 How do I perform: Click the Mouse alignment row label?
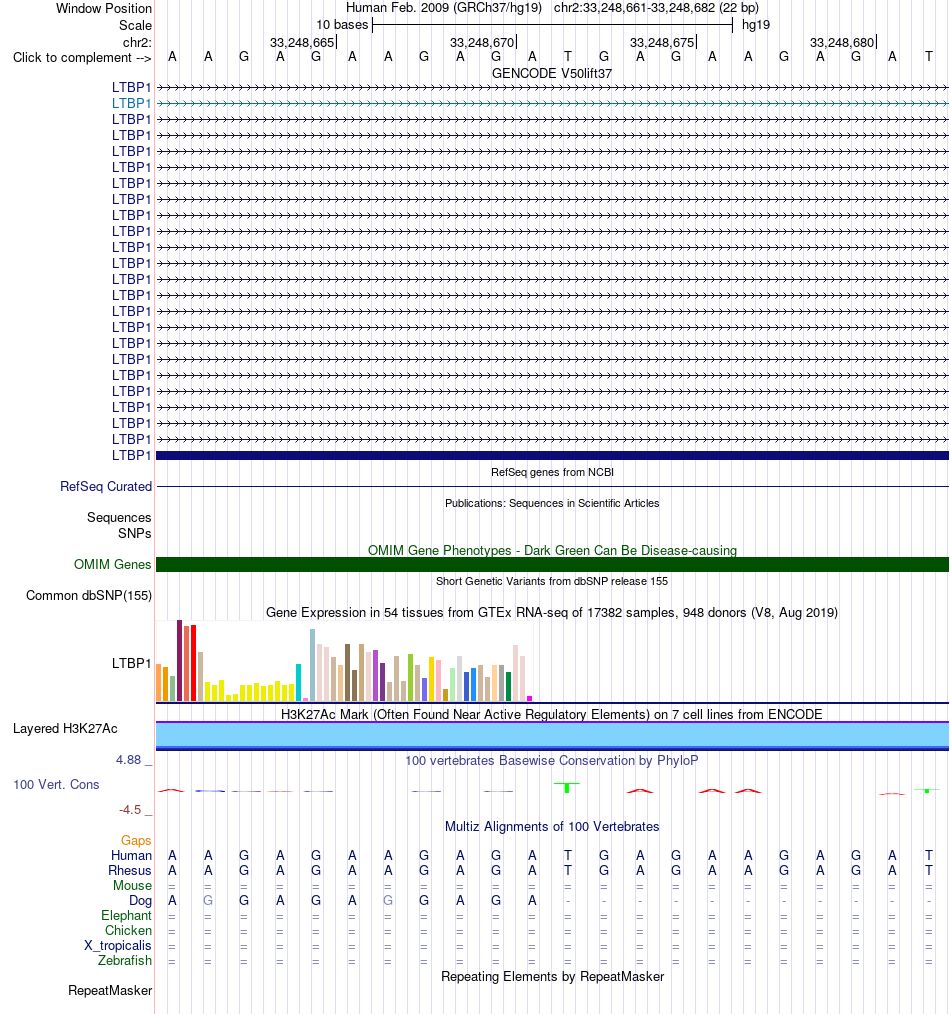click(x=133, y=885)
